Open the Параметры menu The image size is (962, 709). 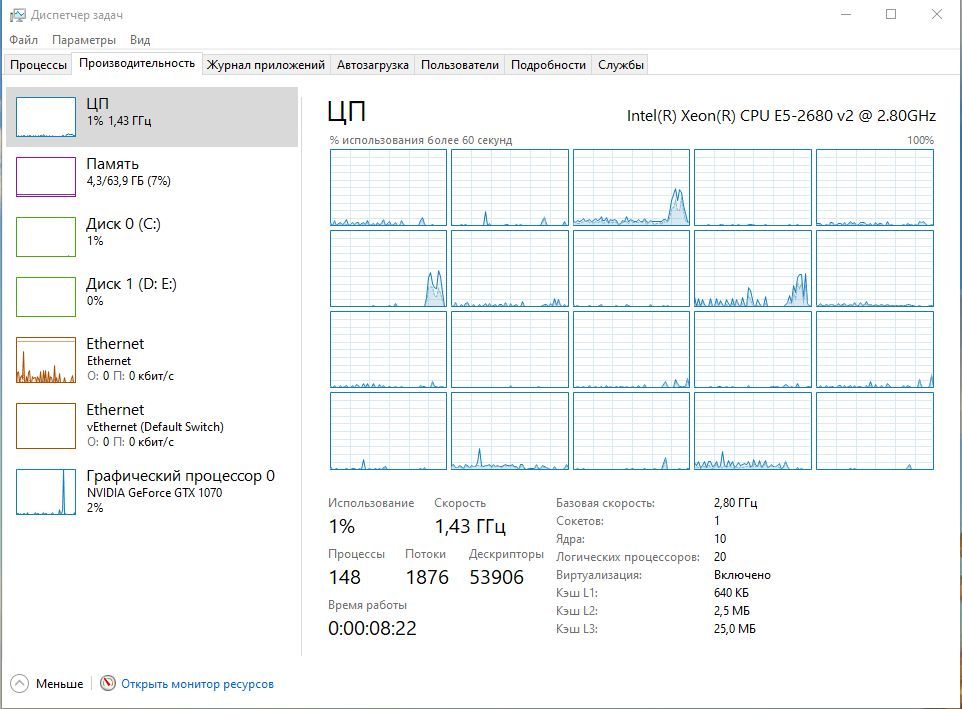tap(84, 40)
